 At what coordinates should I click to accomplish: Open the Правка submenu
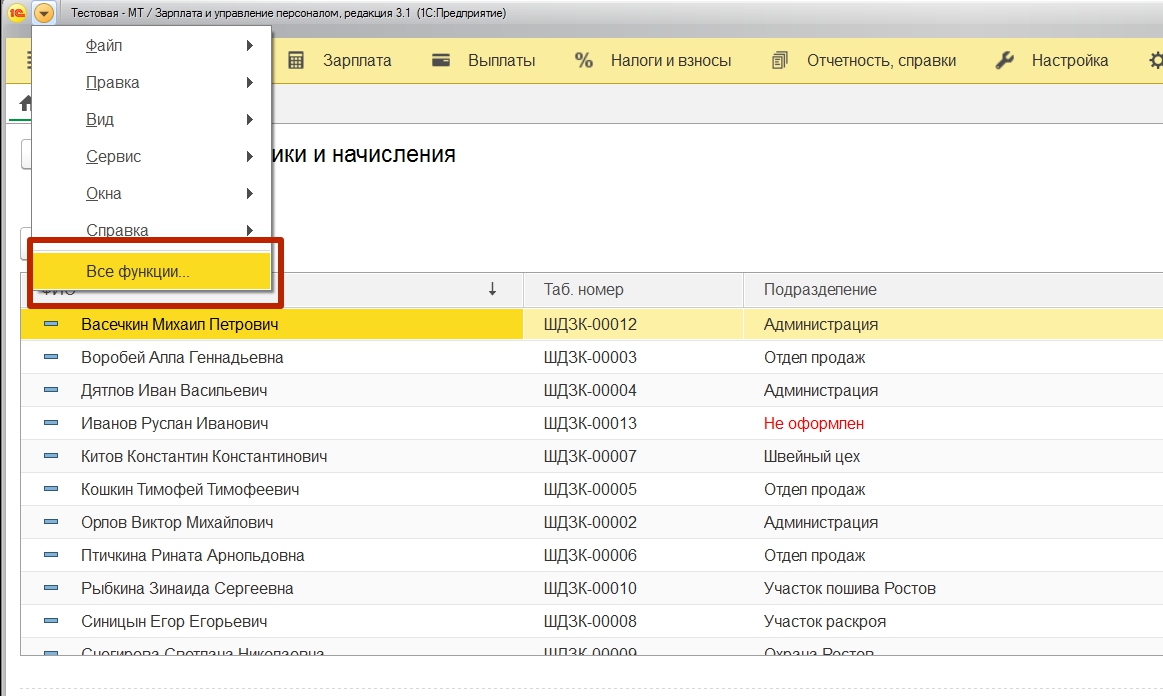pyautogui.click(x=152, y=82)
